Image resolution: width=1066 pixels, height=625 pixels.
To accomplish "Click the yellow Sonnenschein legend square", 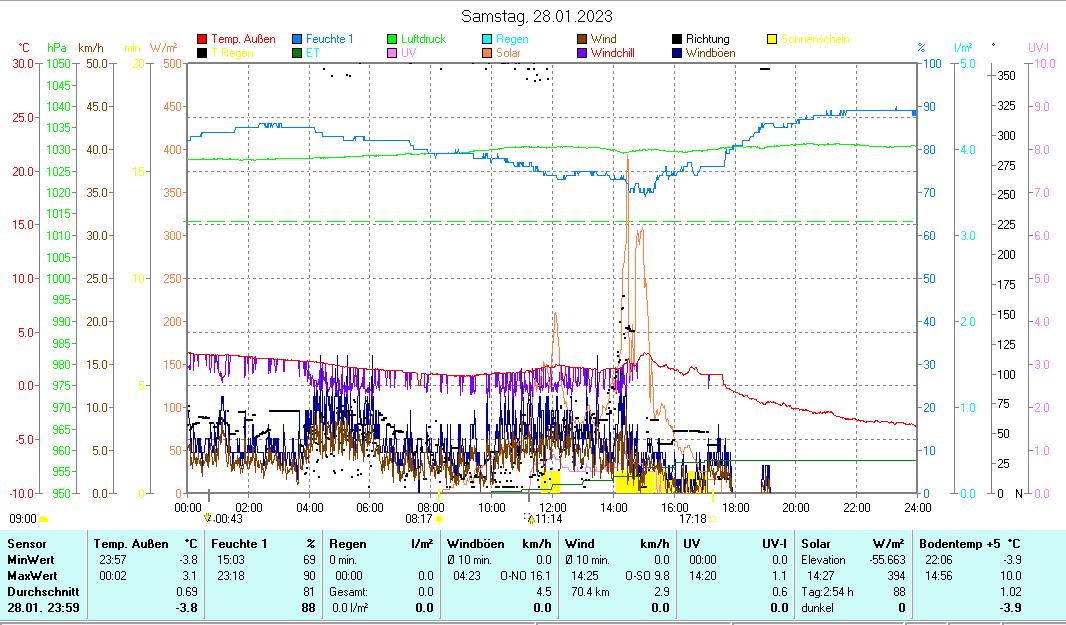I will 772,40.
